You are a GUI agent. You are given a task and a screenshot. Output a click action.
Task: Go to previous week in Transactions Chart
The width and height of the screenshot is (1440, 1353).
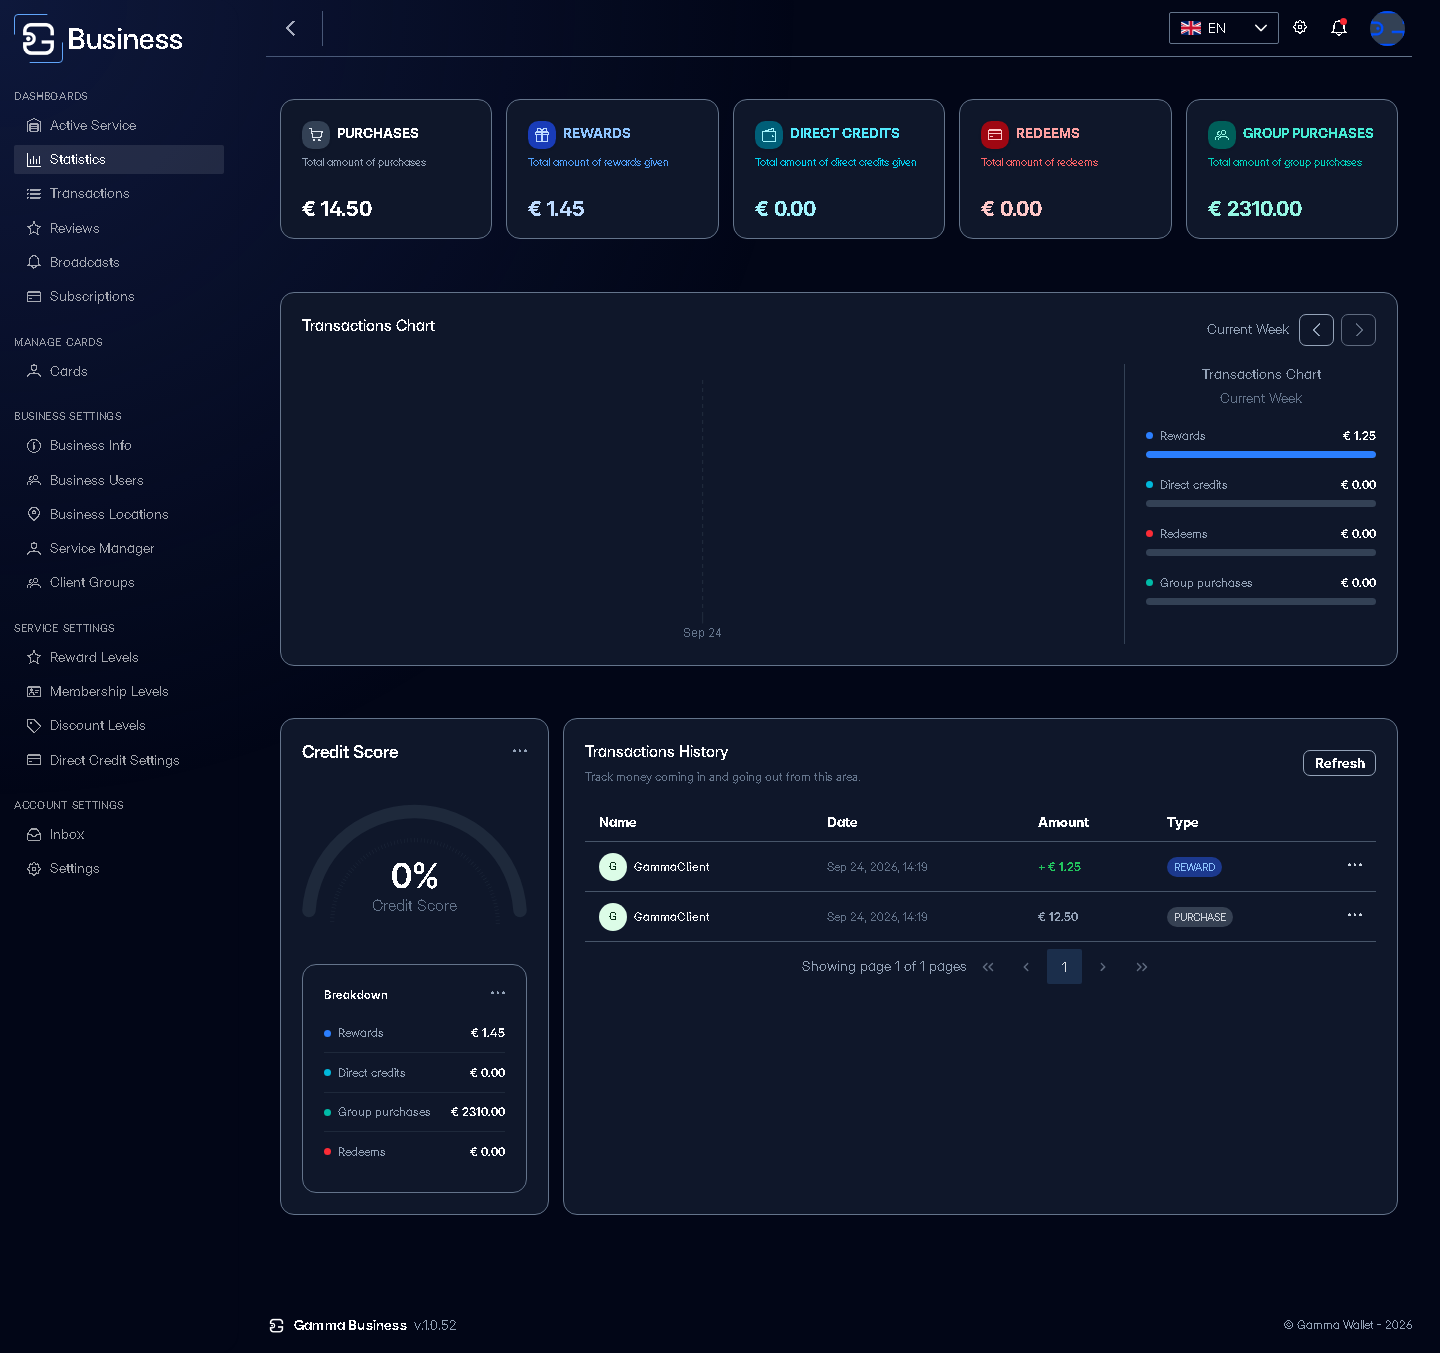pyautogui.click(x=1317, y=330)
